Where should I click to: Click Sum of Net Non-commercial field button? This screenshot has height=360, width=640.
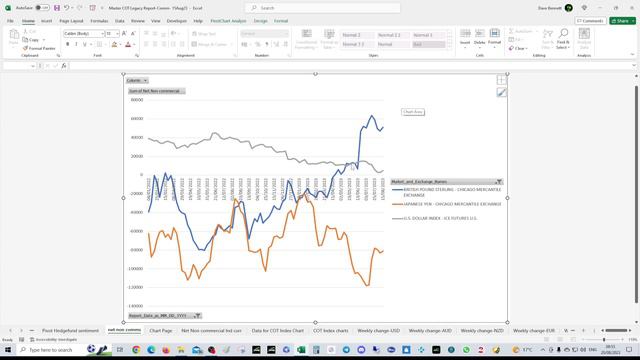click(x=157, y=91)
